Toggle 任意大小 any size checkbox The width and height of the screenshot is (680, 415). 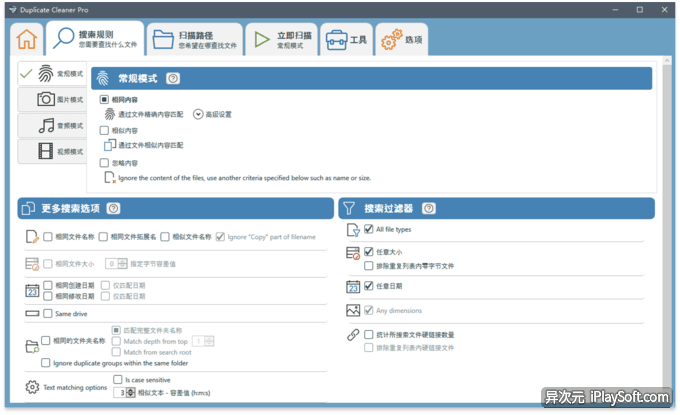(x=369, y=252)
